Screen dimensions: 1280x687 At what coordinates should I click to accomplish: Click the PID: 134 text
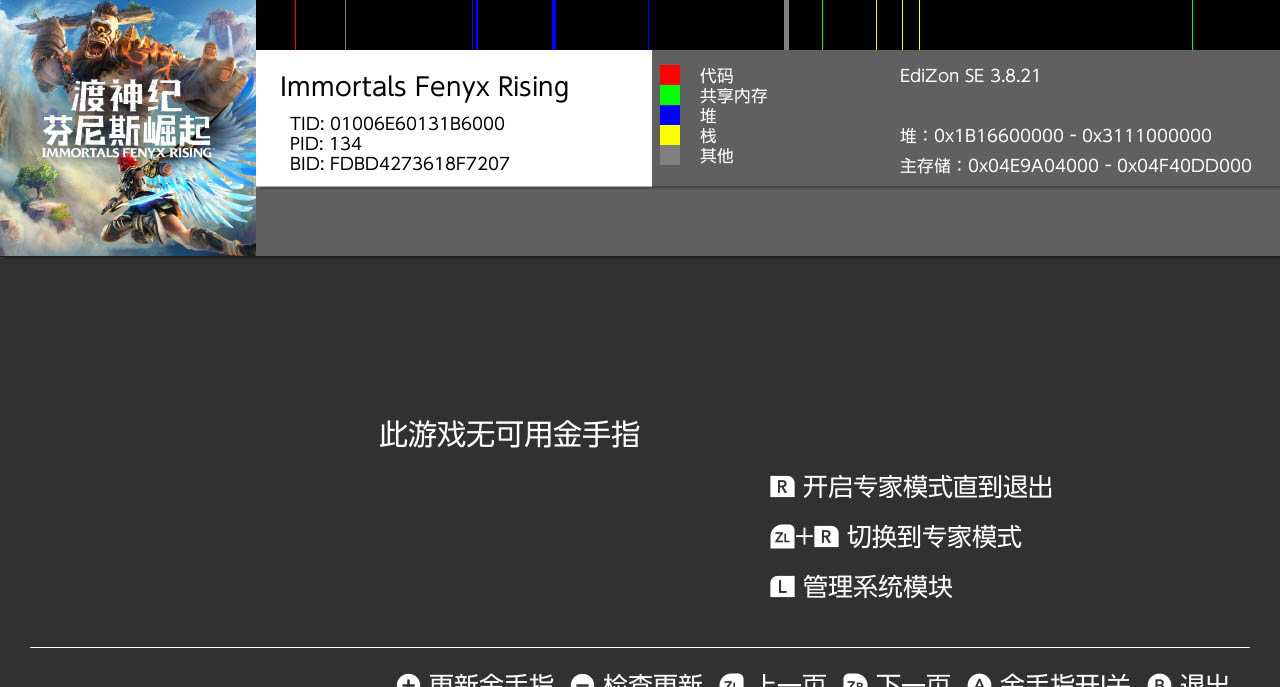(326, 144)
